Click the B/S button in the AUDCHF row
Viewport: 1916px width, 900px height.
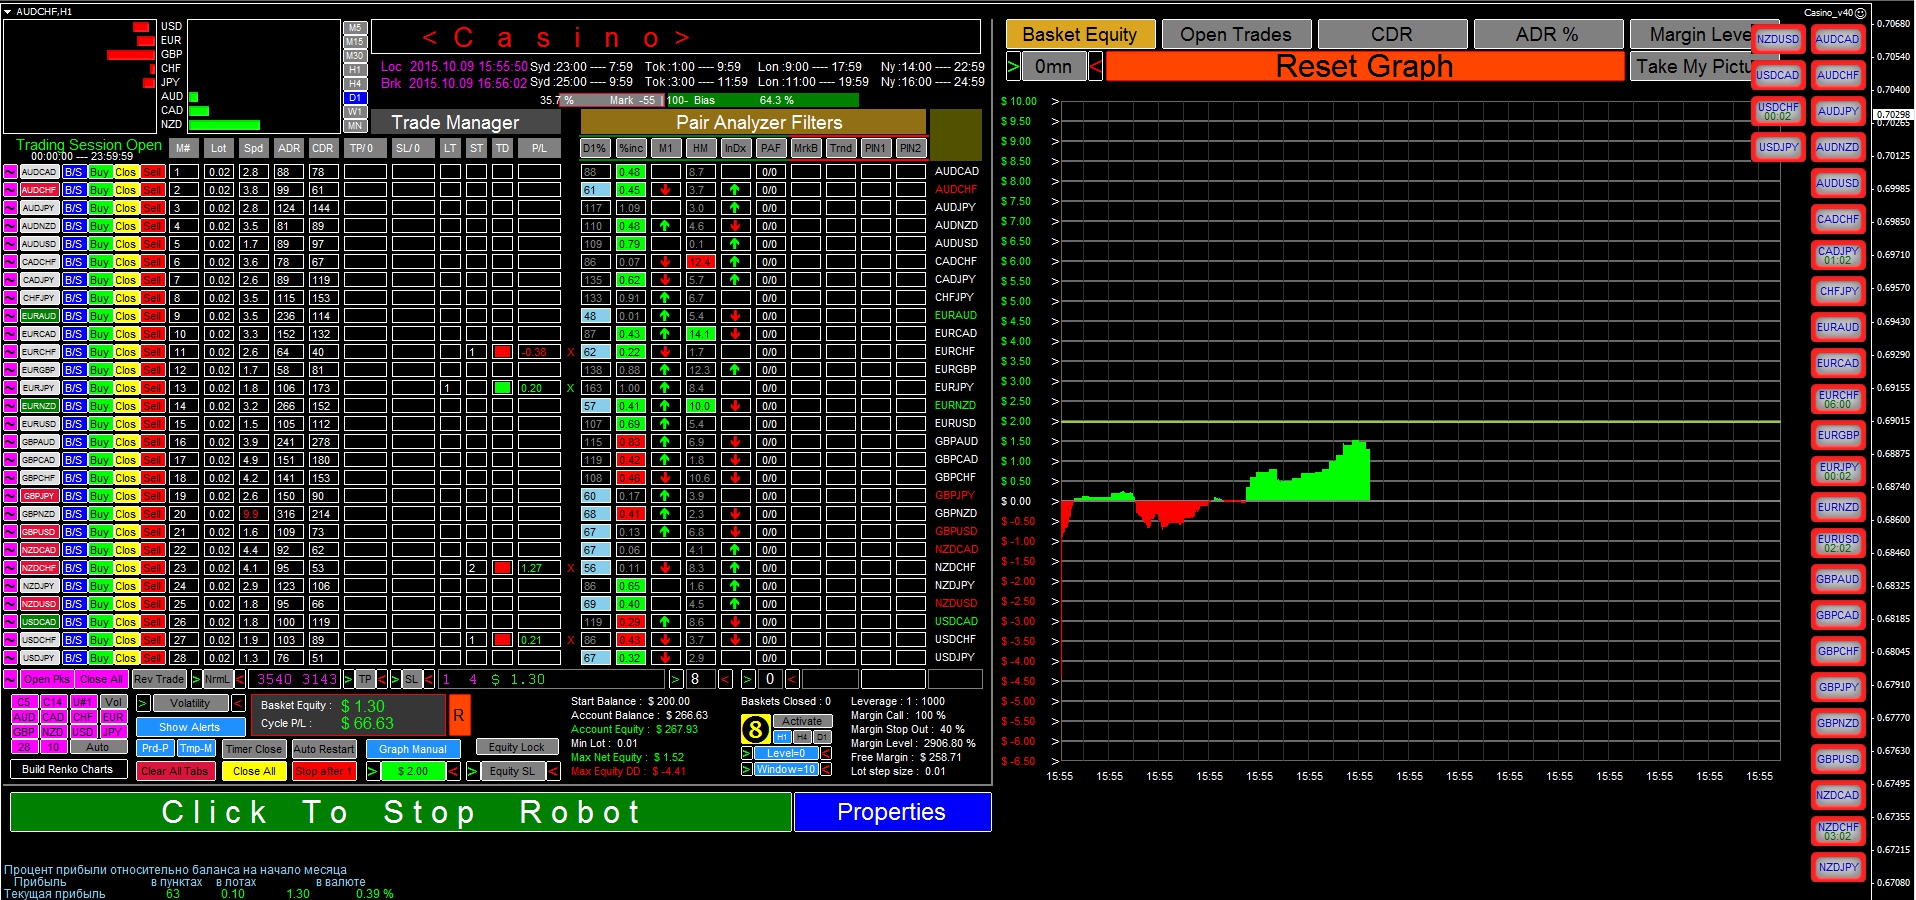74,190
